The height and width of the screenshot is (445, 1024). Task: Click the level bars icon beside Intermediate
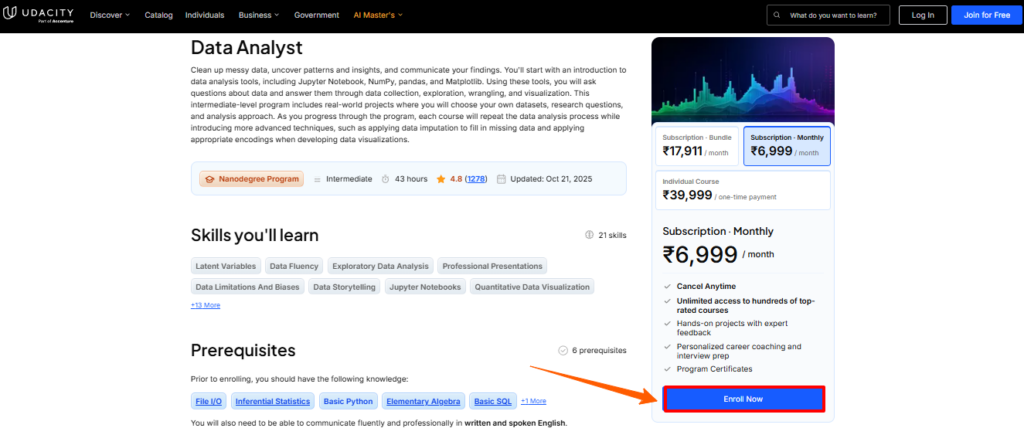coord(317,179)
